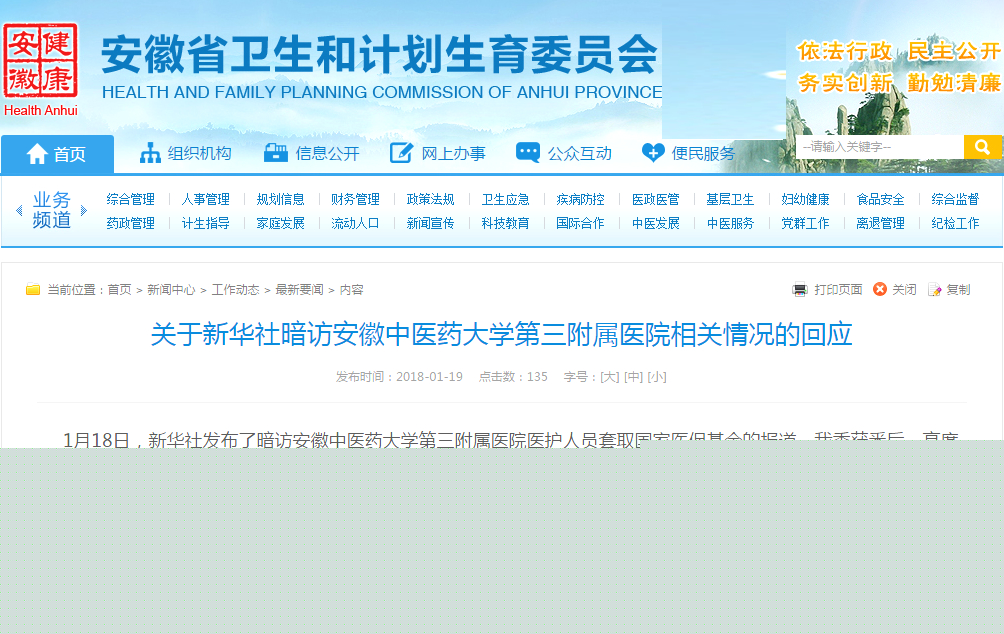Set font size to large [大]

coord(607,377)
